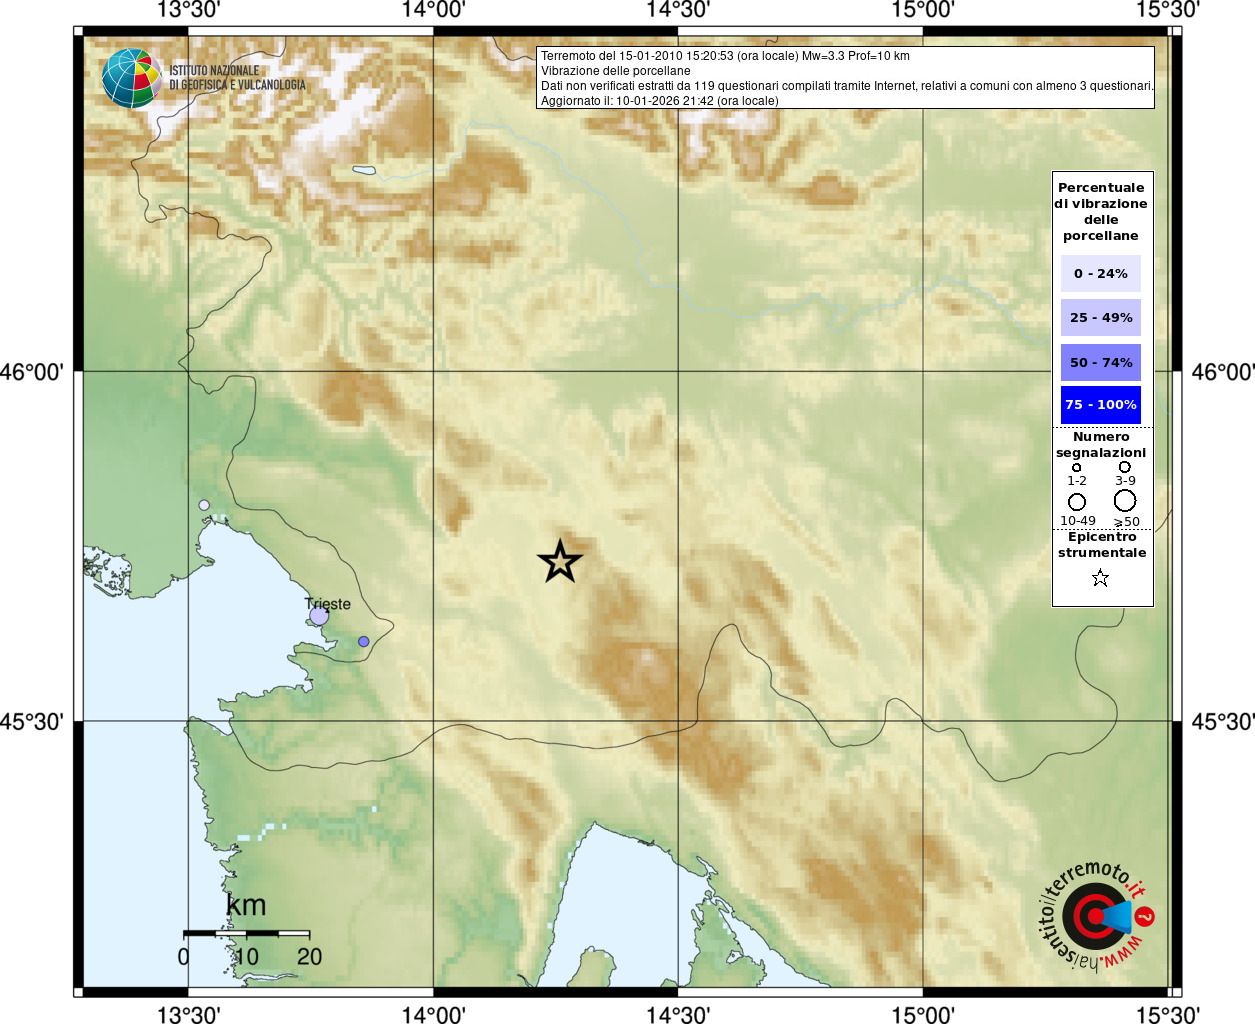The width and height of the screenshot is (1255, 1024).
Task: Click the INGV globe logo
Action: (x=131, y=78)
